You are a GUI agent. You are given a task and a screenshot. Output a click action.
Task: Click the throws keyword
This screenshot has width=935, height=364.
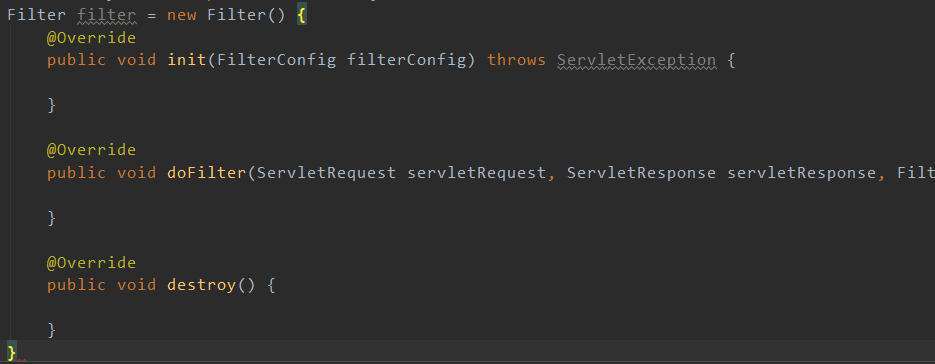click(x=516, y=60)
